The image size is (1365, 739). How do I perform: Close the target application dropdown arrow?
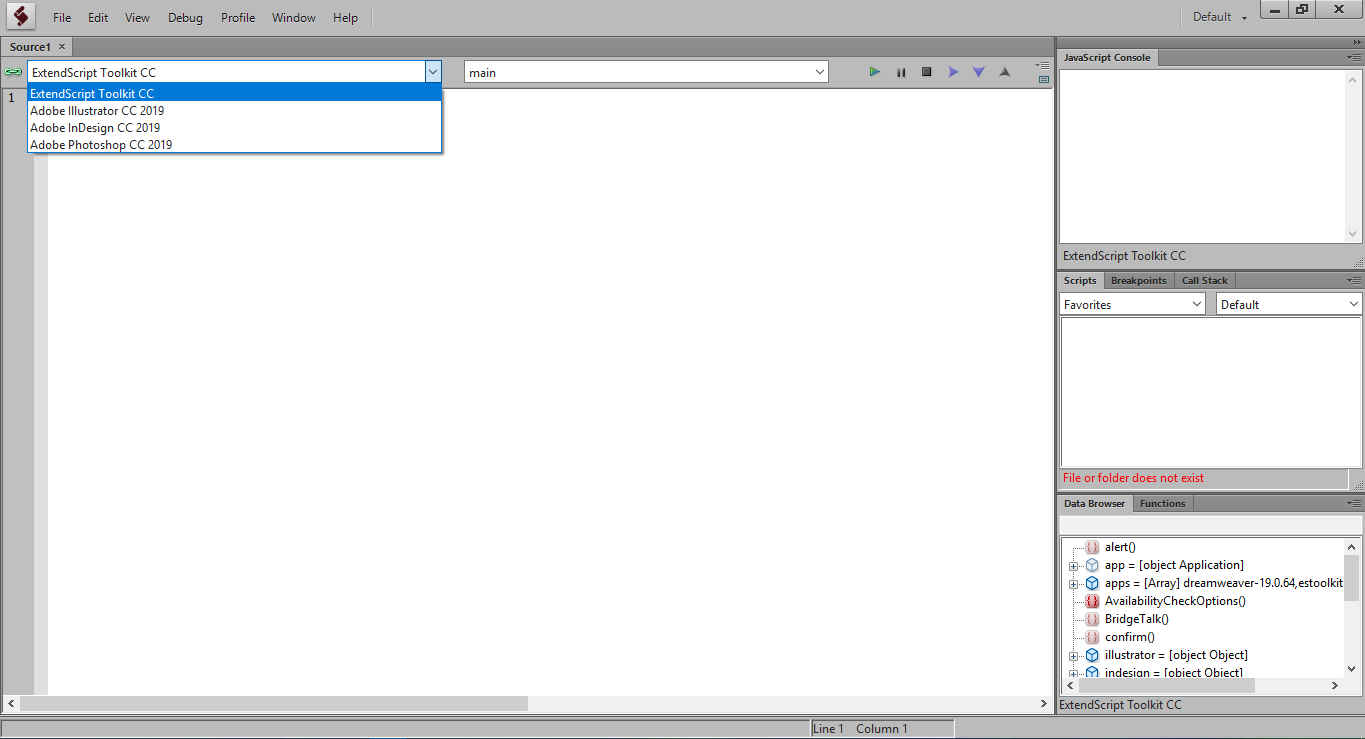click(x=432, y=72)
